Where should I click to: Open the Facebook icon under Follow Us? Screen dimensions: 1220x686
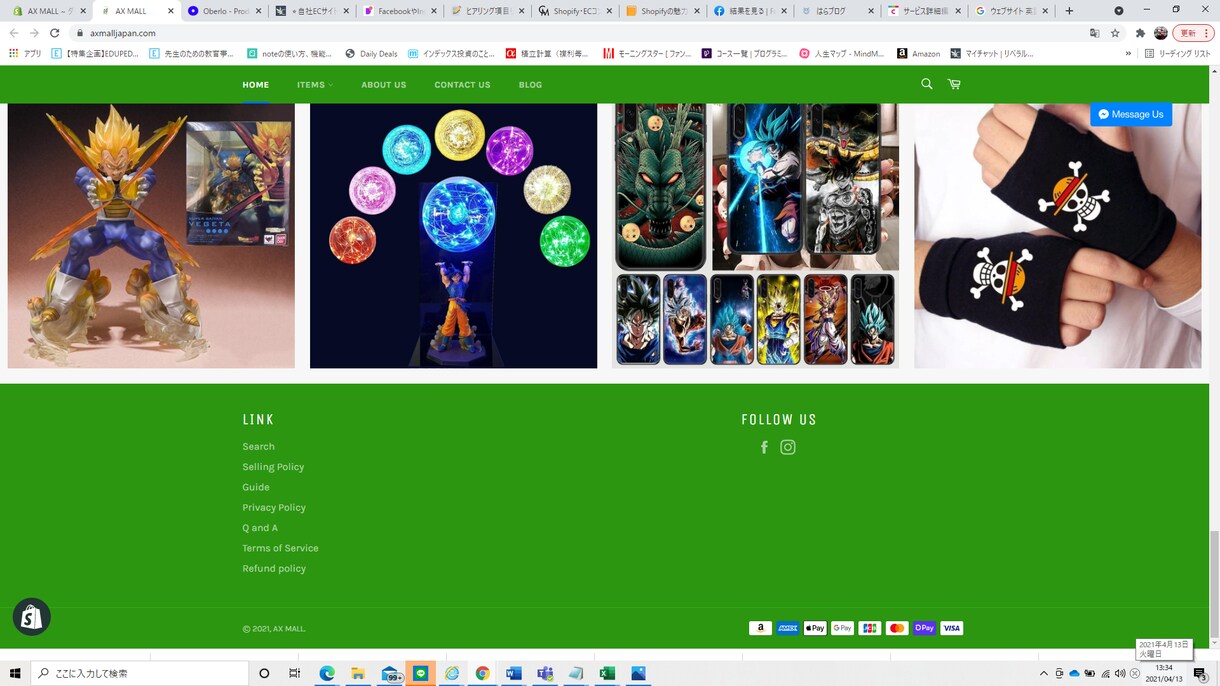[x=764, y=448]
